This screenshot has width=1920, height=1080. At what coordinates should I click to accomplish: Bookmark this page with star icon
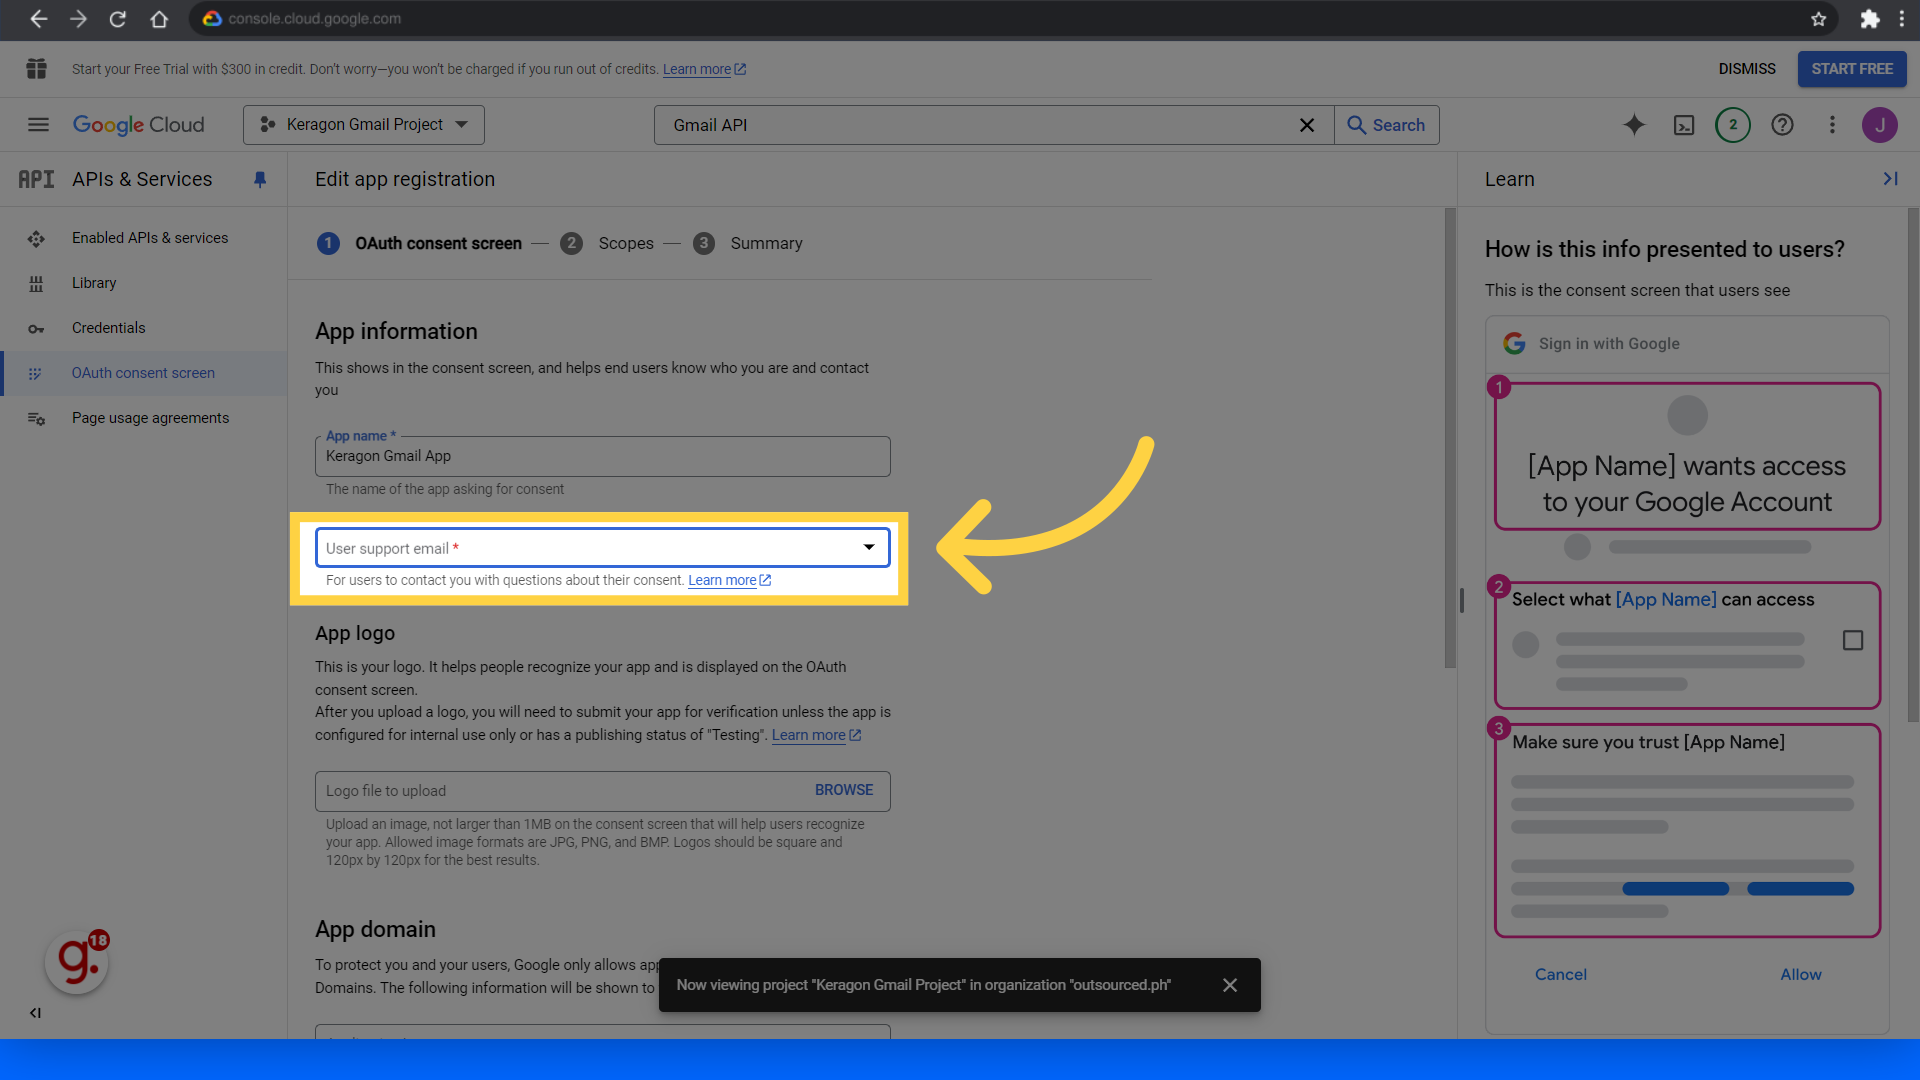(x=1818, y=19)
